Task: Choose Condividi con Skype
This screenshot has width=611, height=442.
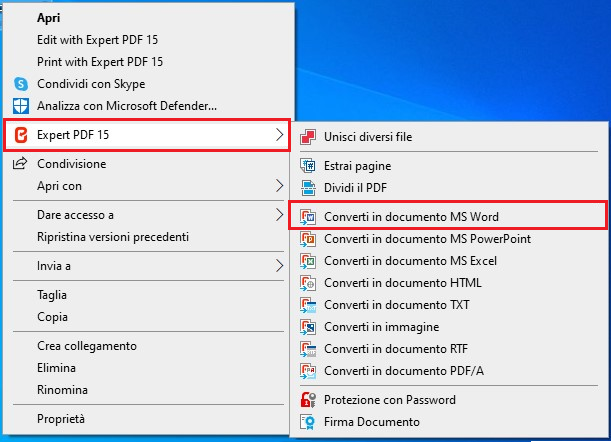Action: tap(148, 84)
